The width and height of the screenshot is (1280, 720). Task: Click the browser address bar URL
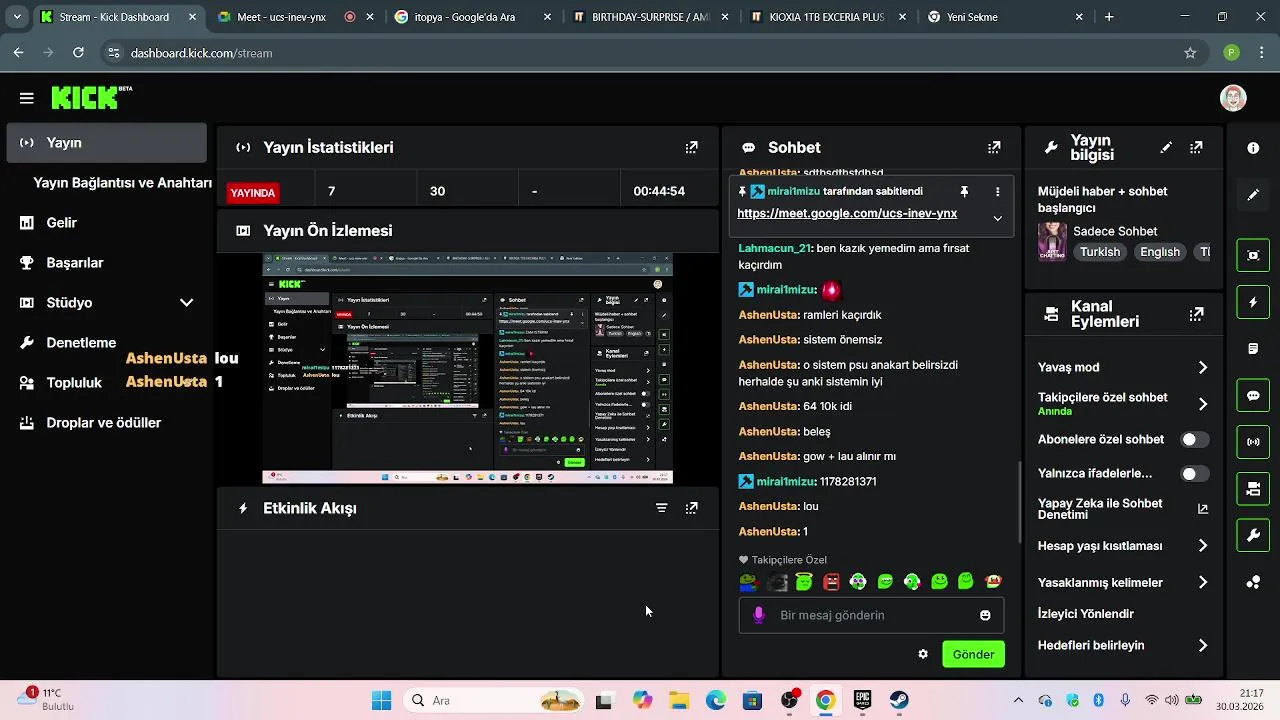201,53
